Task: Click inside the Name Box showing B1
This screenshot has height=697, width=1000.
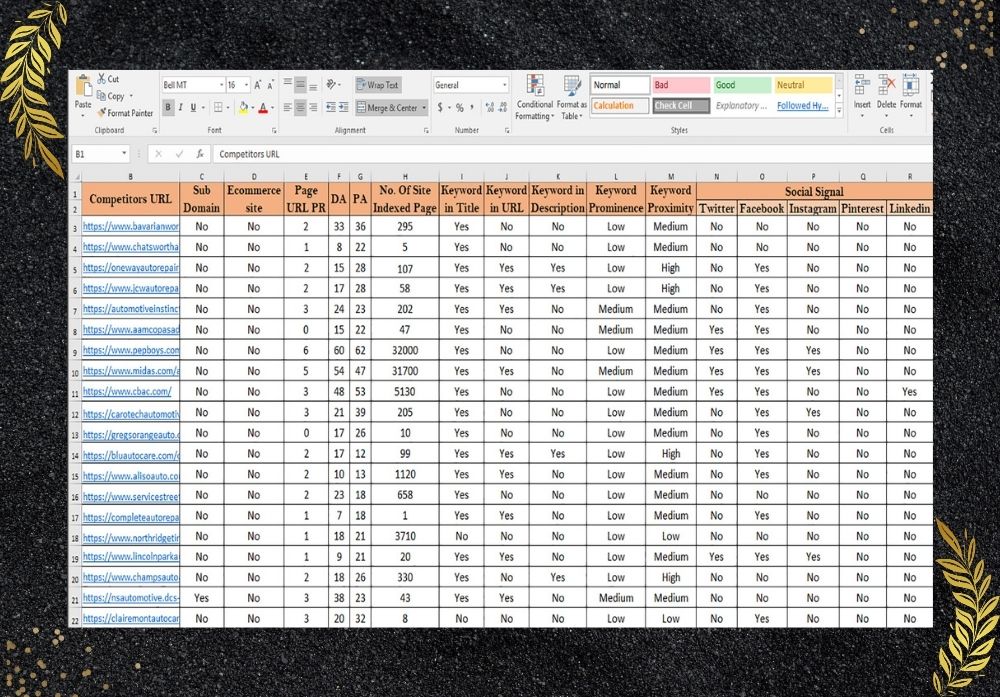Action: 100,154
